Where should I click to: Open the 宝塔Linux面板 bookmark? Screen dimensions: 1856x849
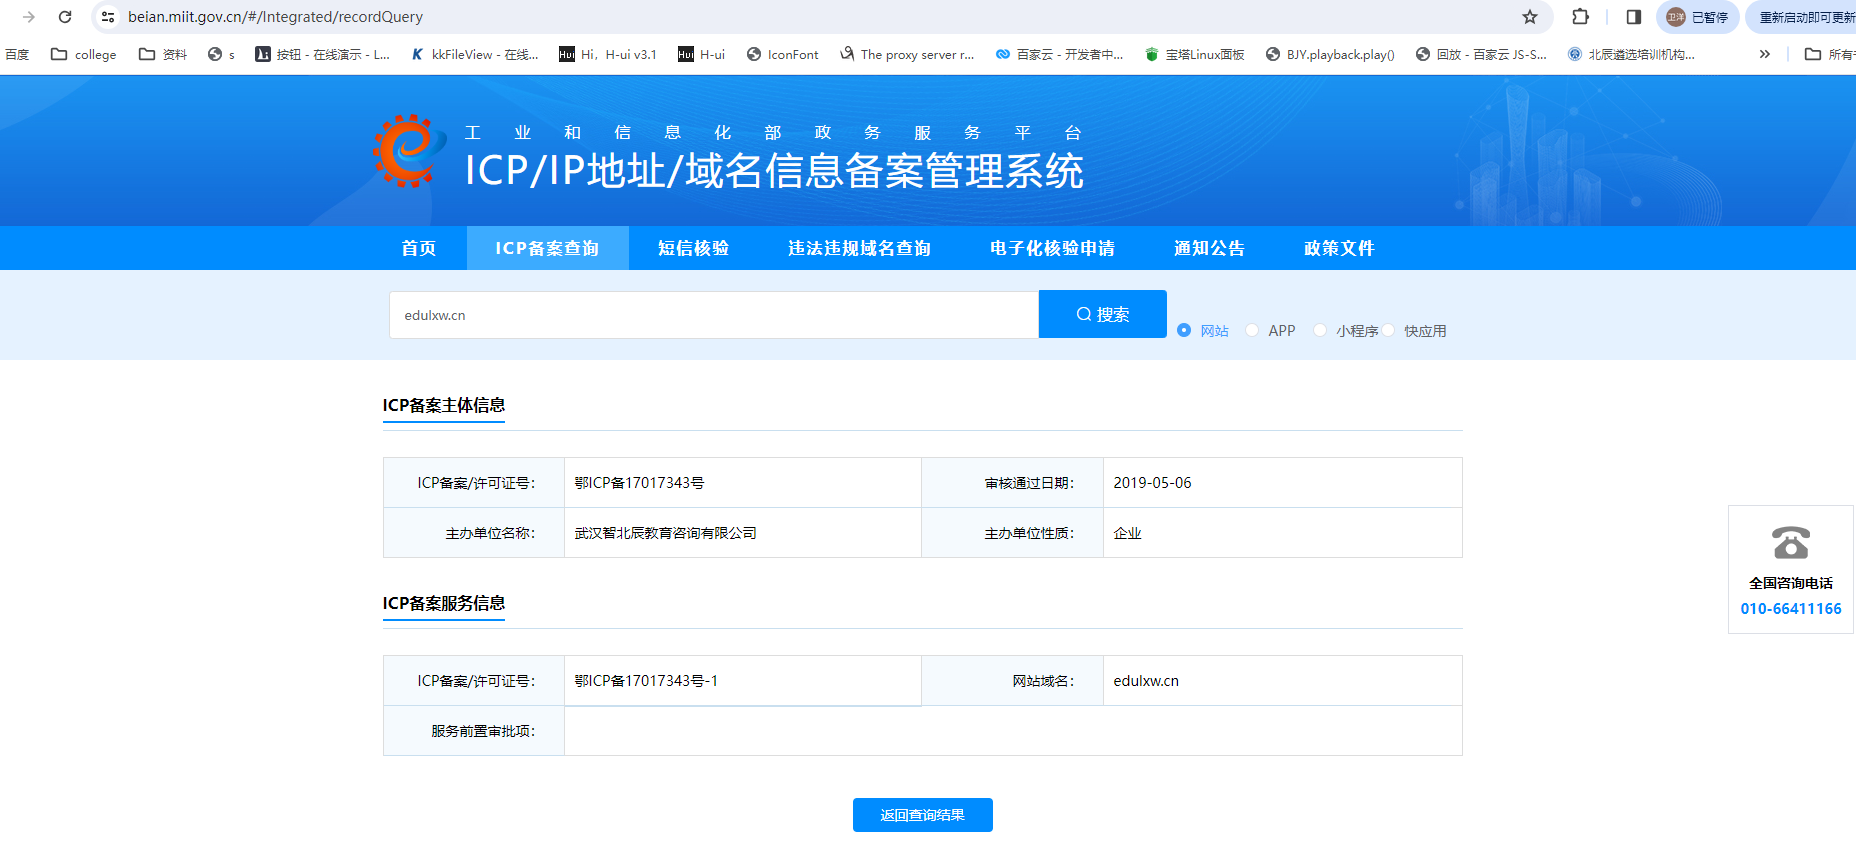tap(1195, 55)
